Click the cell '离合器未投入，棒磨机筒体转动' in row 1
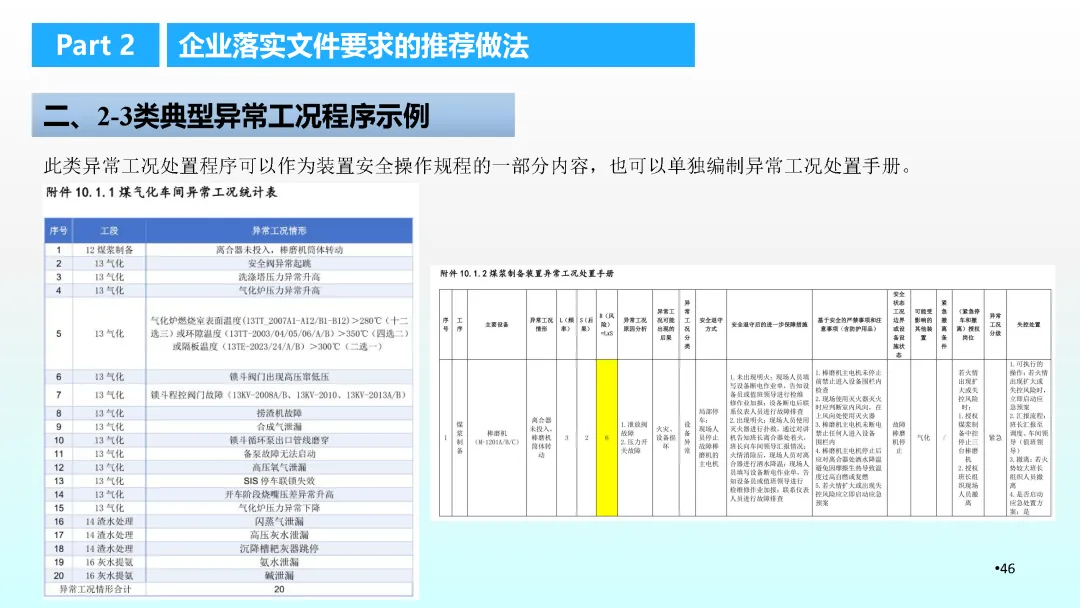 point(279,250)
